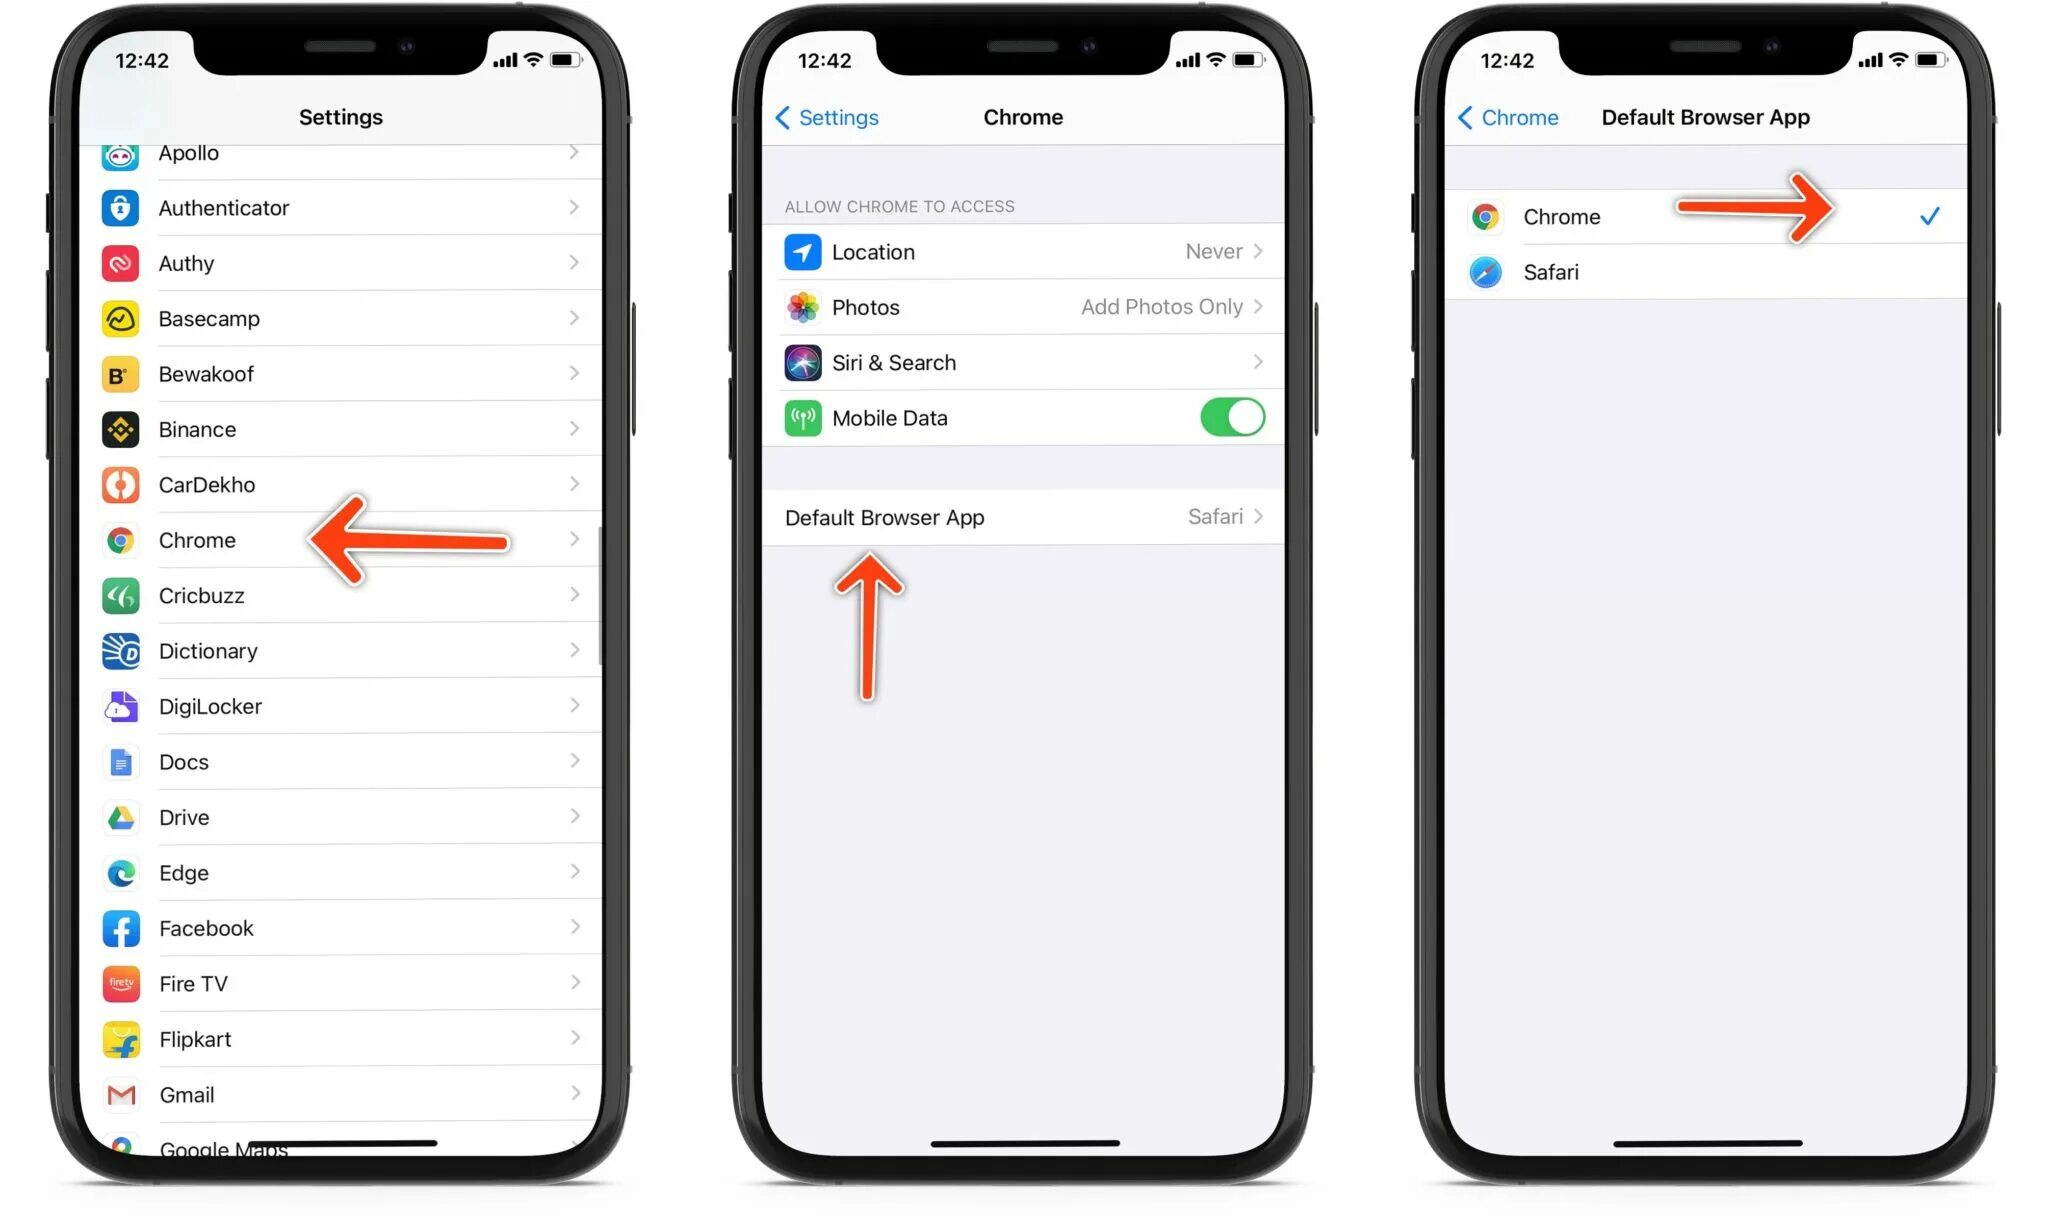Open Facebook app settings
2048x1232 pixels.
pyautogui.click(x=338, y=928)
